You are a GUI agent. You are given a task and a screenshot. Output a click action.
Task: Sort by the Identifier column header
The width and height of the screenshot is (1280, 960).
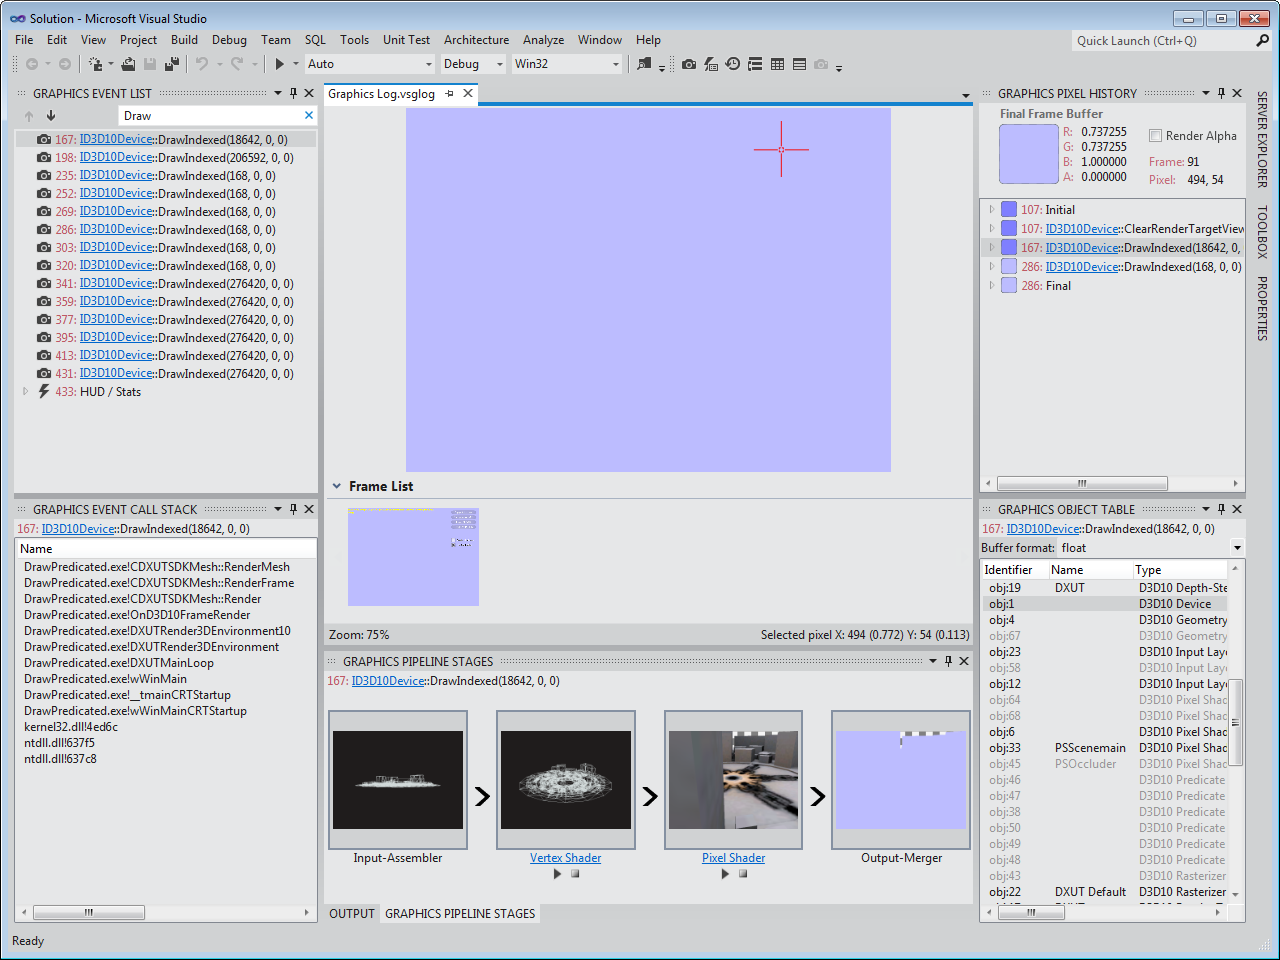coord(1013,570)
